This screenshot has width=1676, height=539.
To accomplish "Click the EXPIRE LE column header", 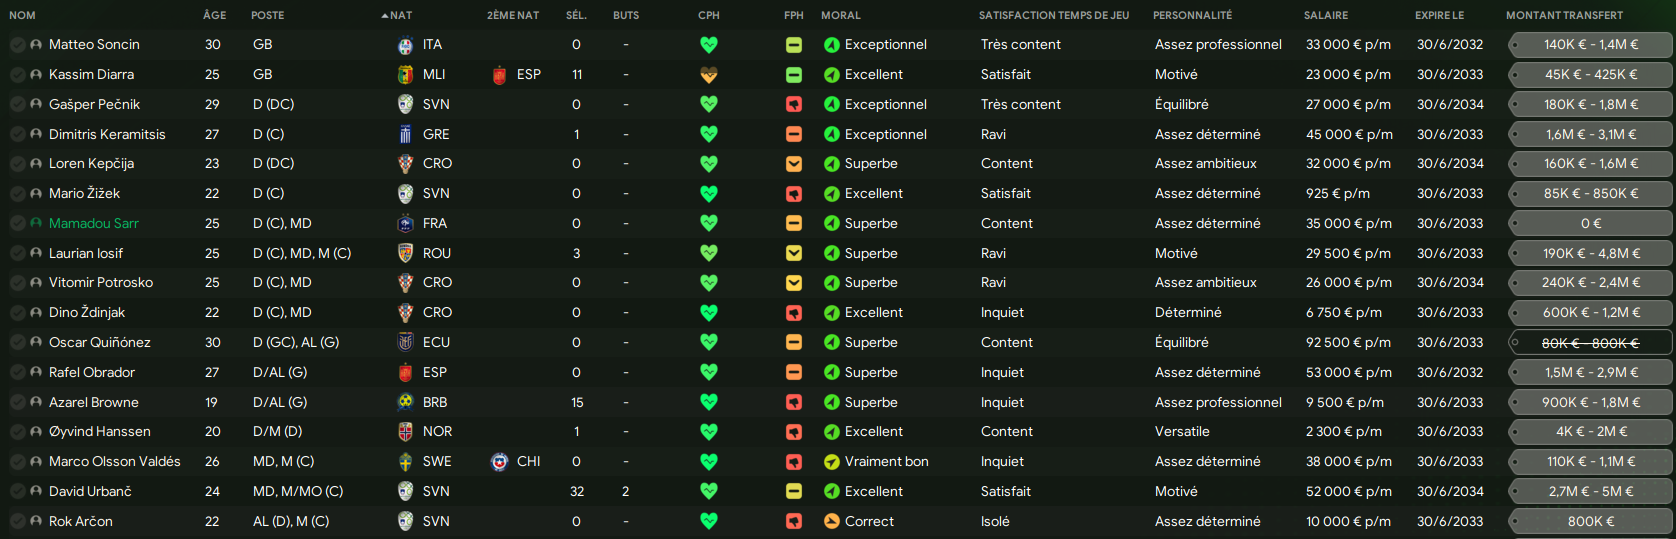I will [x=1439, y=15].
